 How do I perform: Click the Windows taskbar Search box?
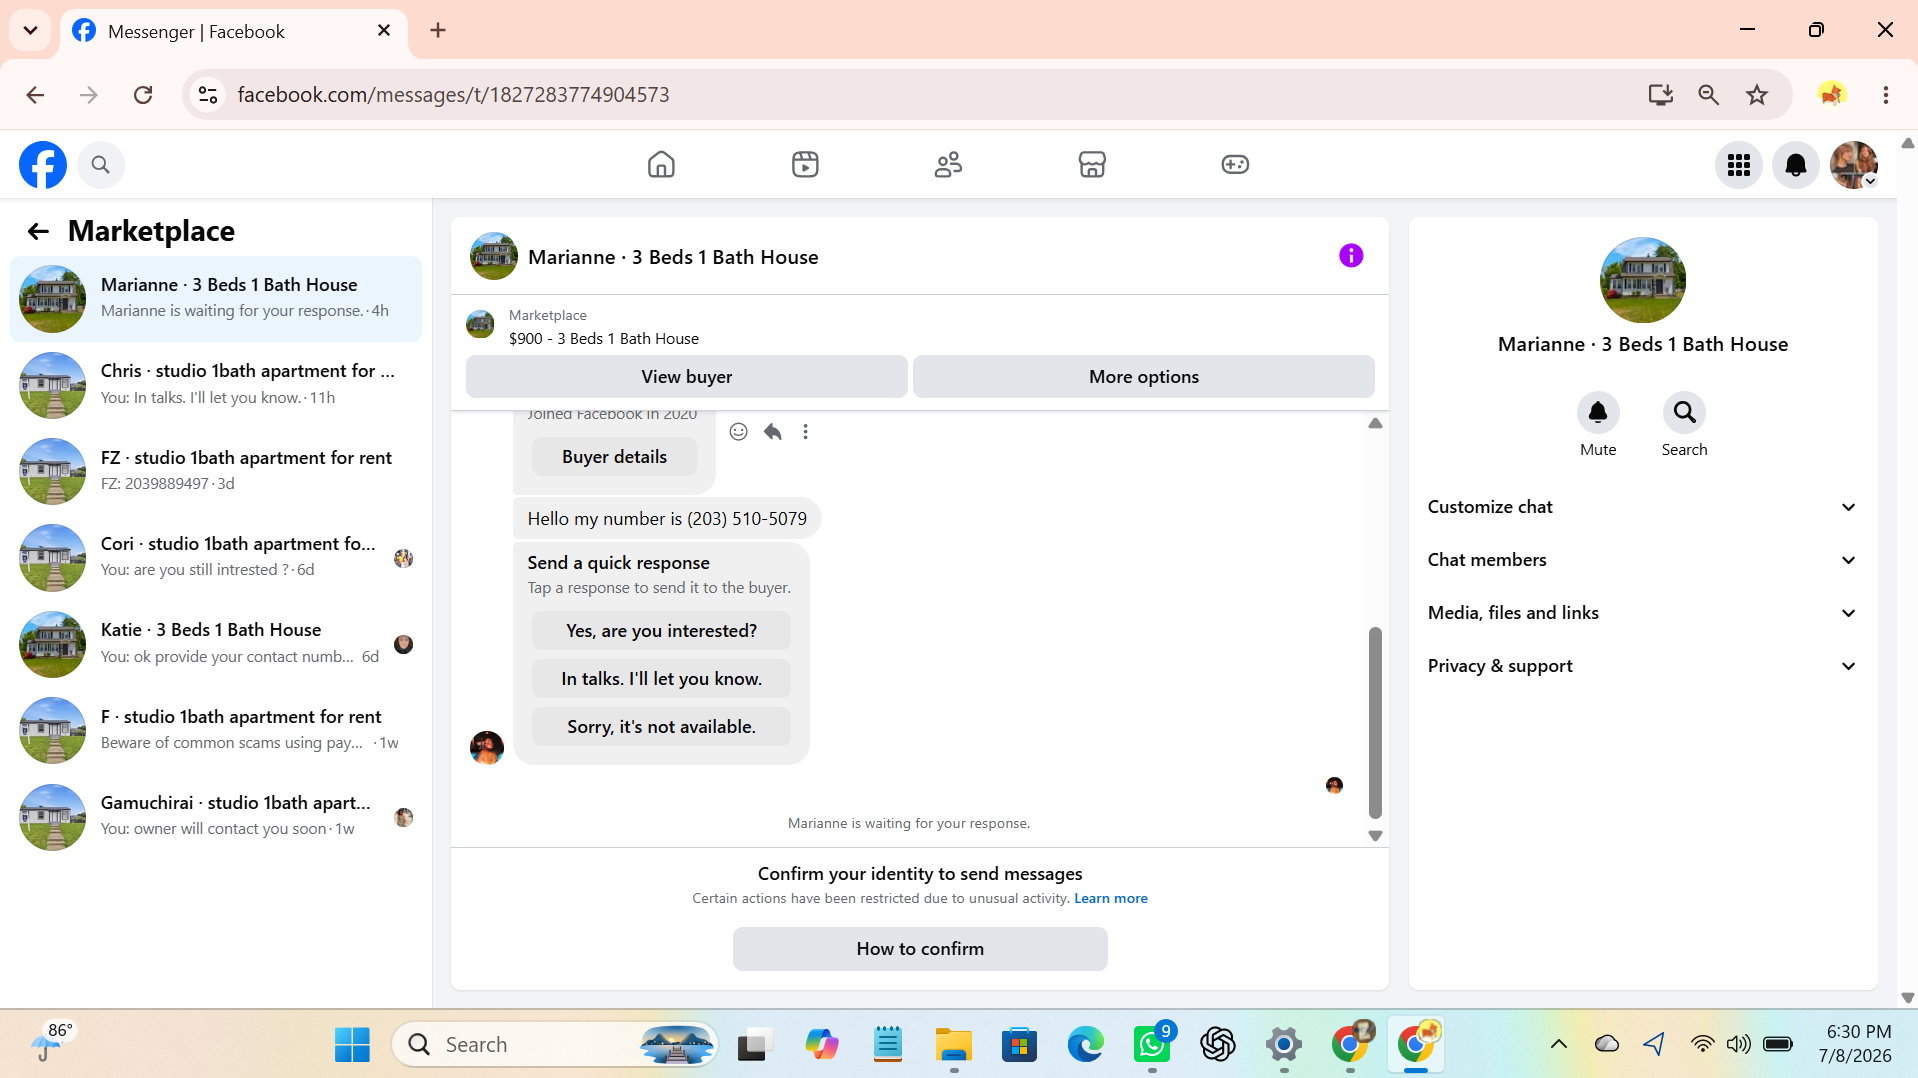[556, 1045]
